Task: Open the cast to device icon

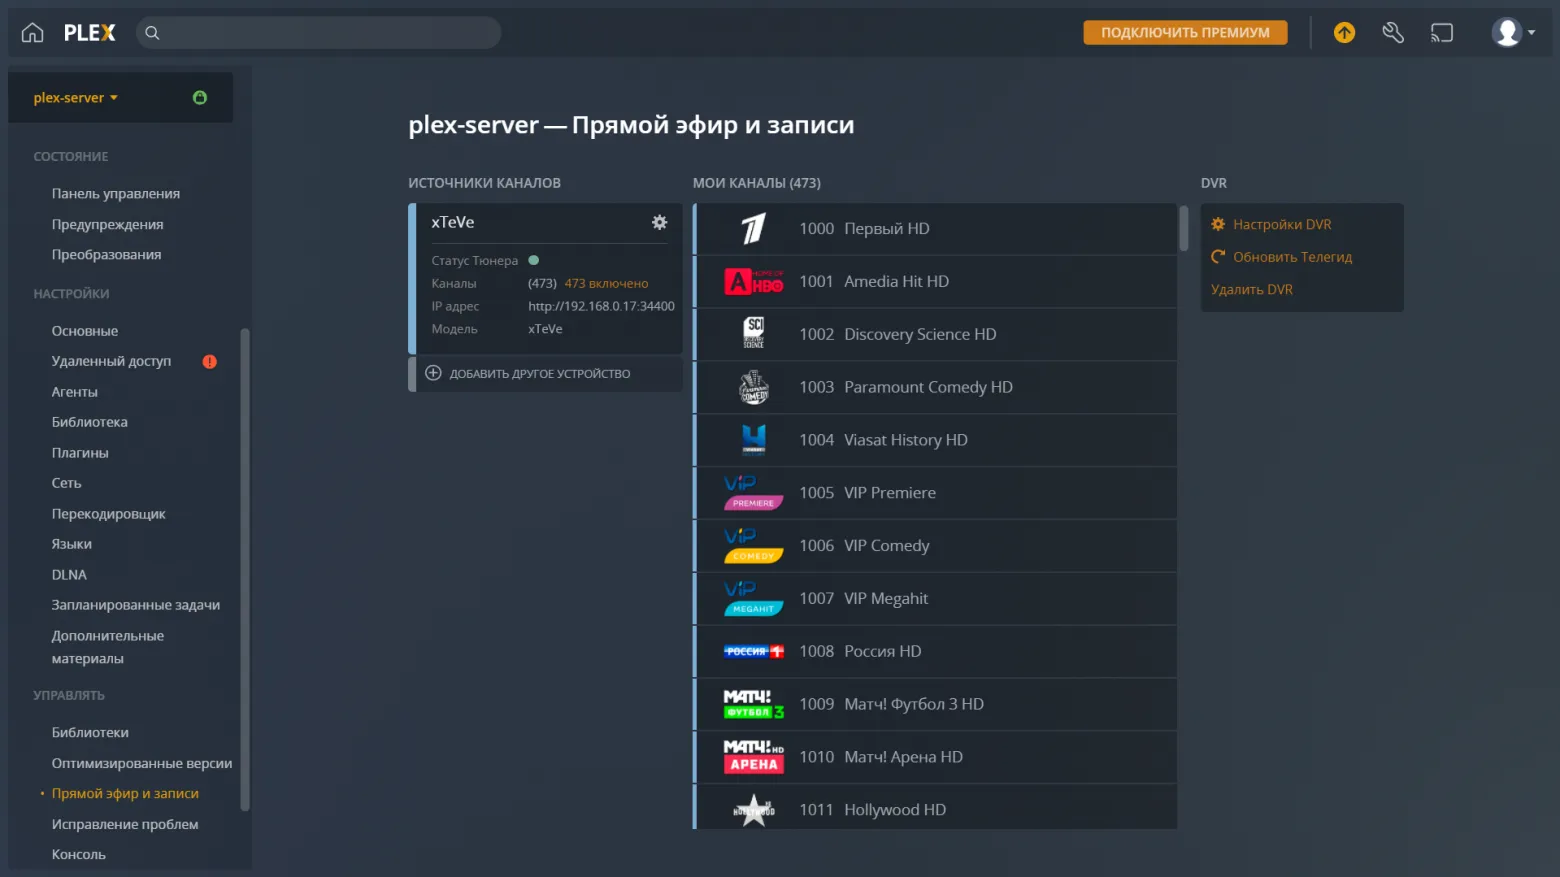Action: pos(1441,33)
